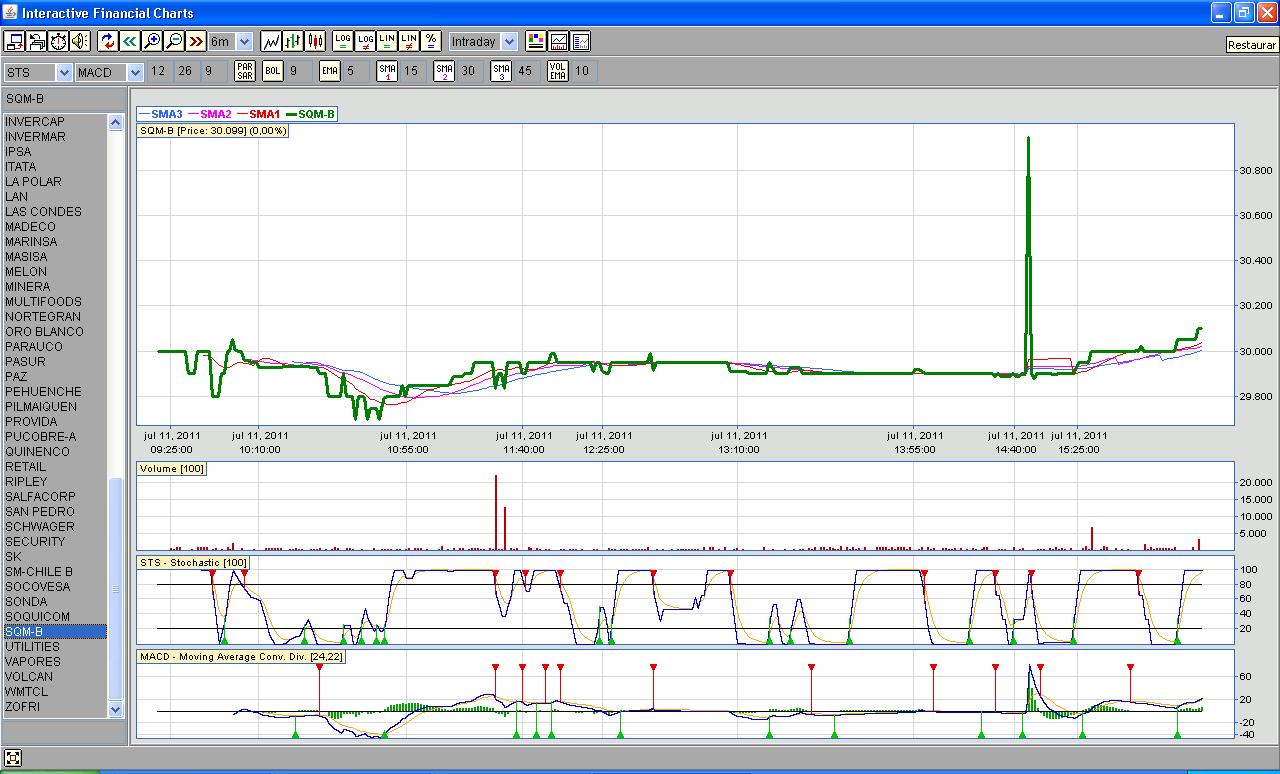Click the stock list scroll down arrow
1280x774 pixels.
[115, 709]
